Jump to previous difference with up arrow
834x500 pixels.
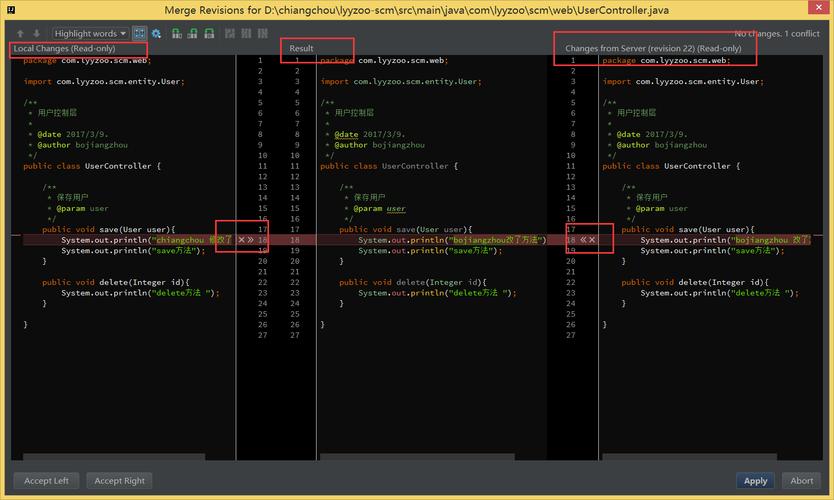(x=20, y=34)
